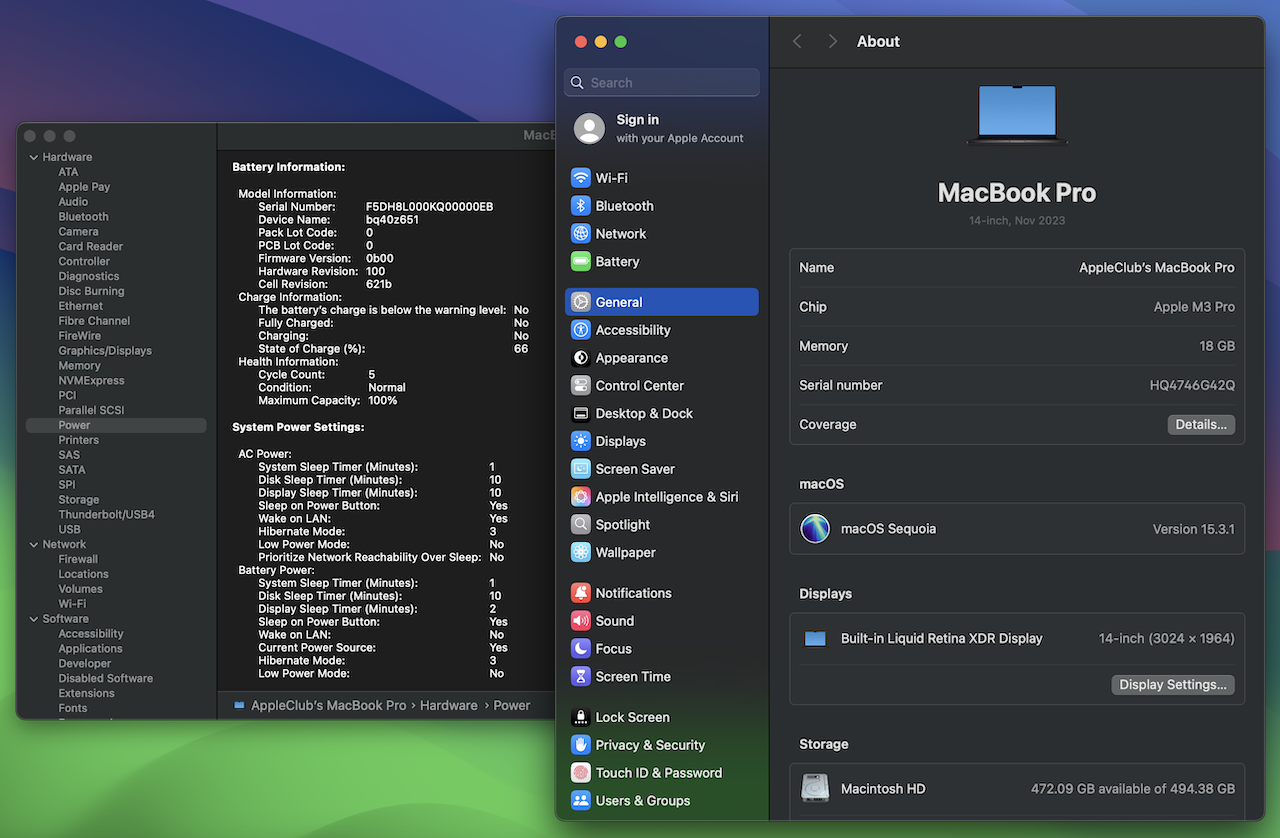Open Apple Intelligence & Siri icon
1280x838 pixels.
click(581, 497)
